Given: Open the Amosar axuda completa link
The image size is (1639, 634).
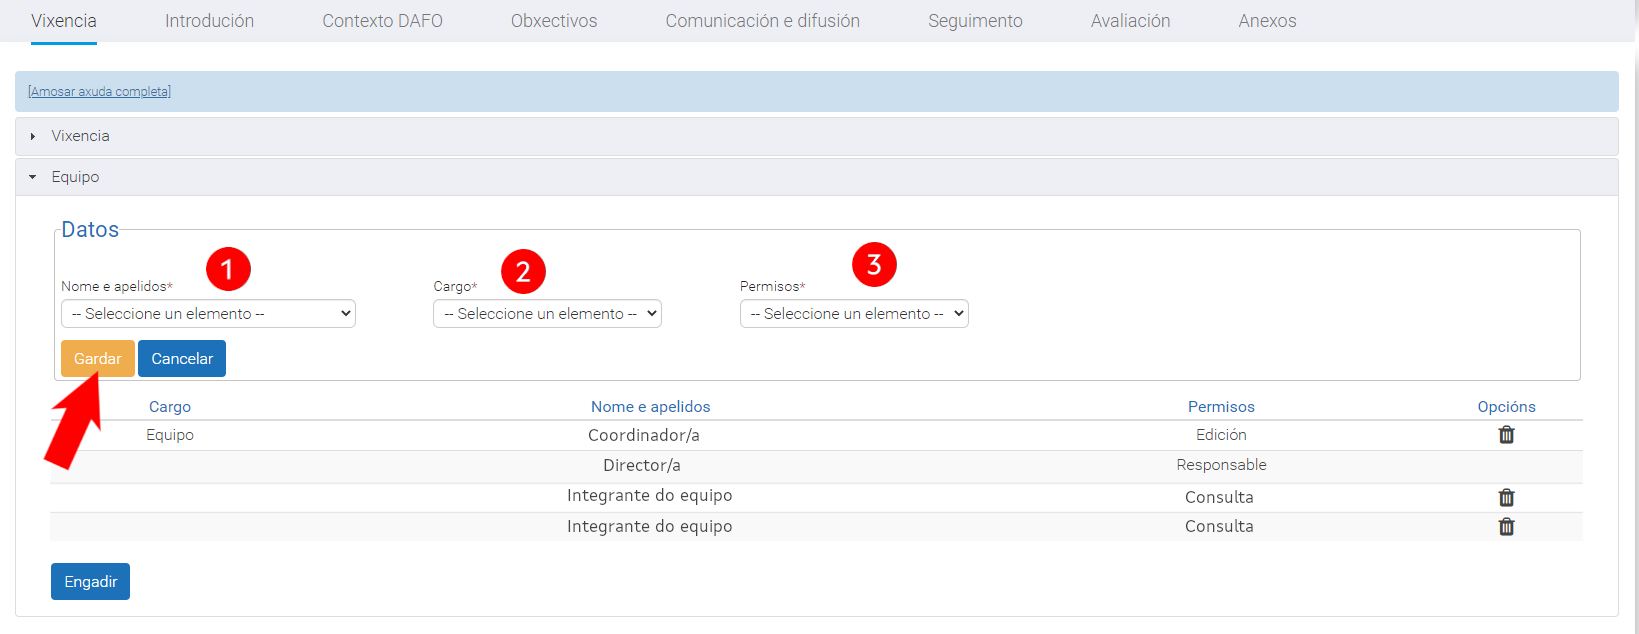Looking at the screenshot, I should pyautogui.click(x=99, y=92).
